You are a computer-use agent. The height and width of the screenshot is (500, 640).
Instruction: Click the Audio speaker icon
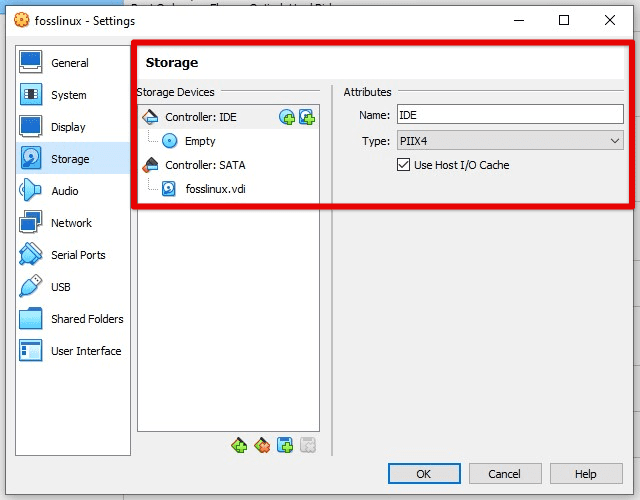pyautogui.click(x=30, y=190)
